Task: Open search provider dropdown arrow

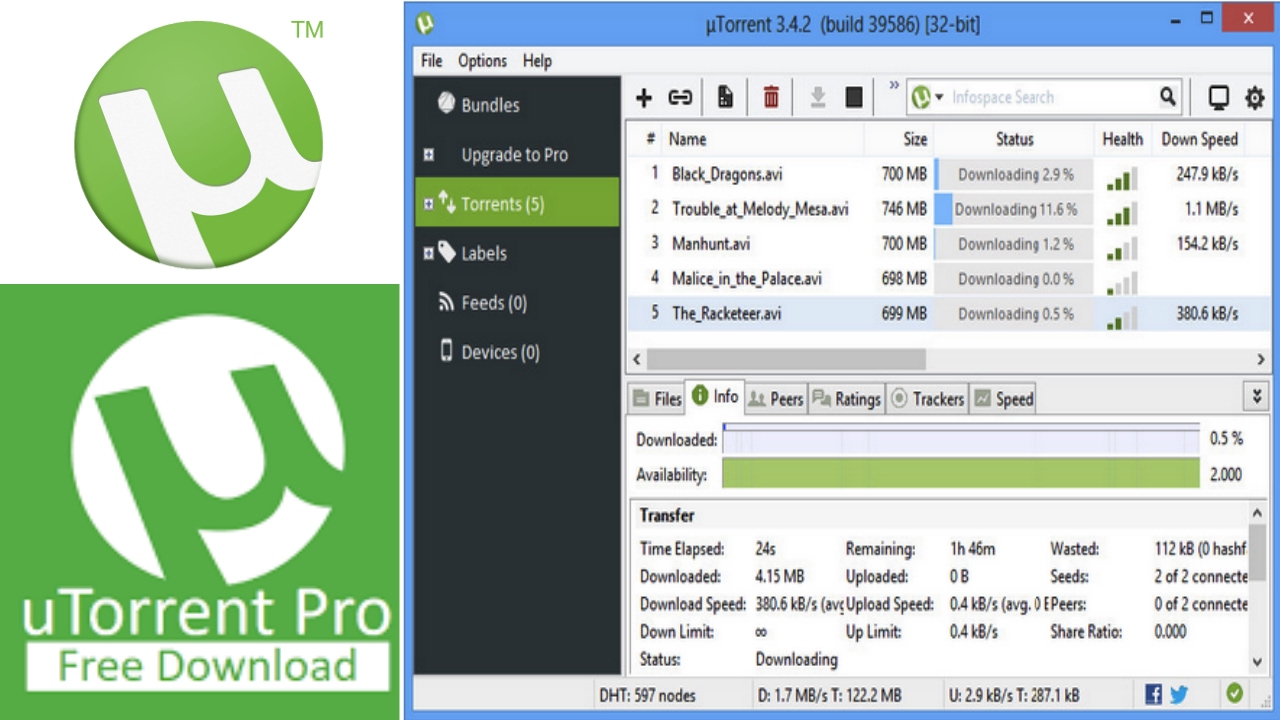Action: 939,97
